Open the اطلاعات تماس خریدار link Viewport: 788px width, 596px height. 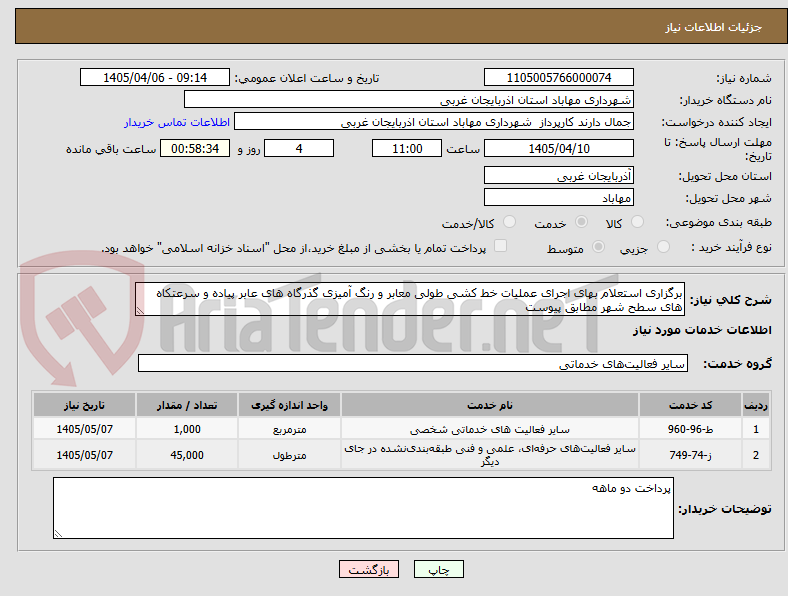177,122
